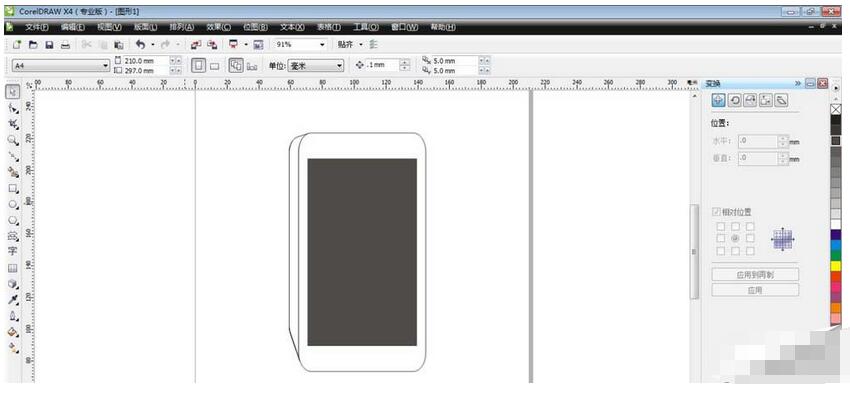
Task: Click the 应用到再制 button
Action: click(x=755, y=275)
